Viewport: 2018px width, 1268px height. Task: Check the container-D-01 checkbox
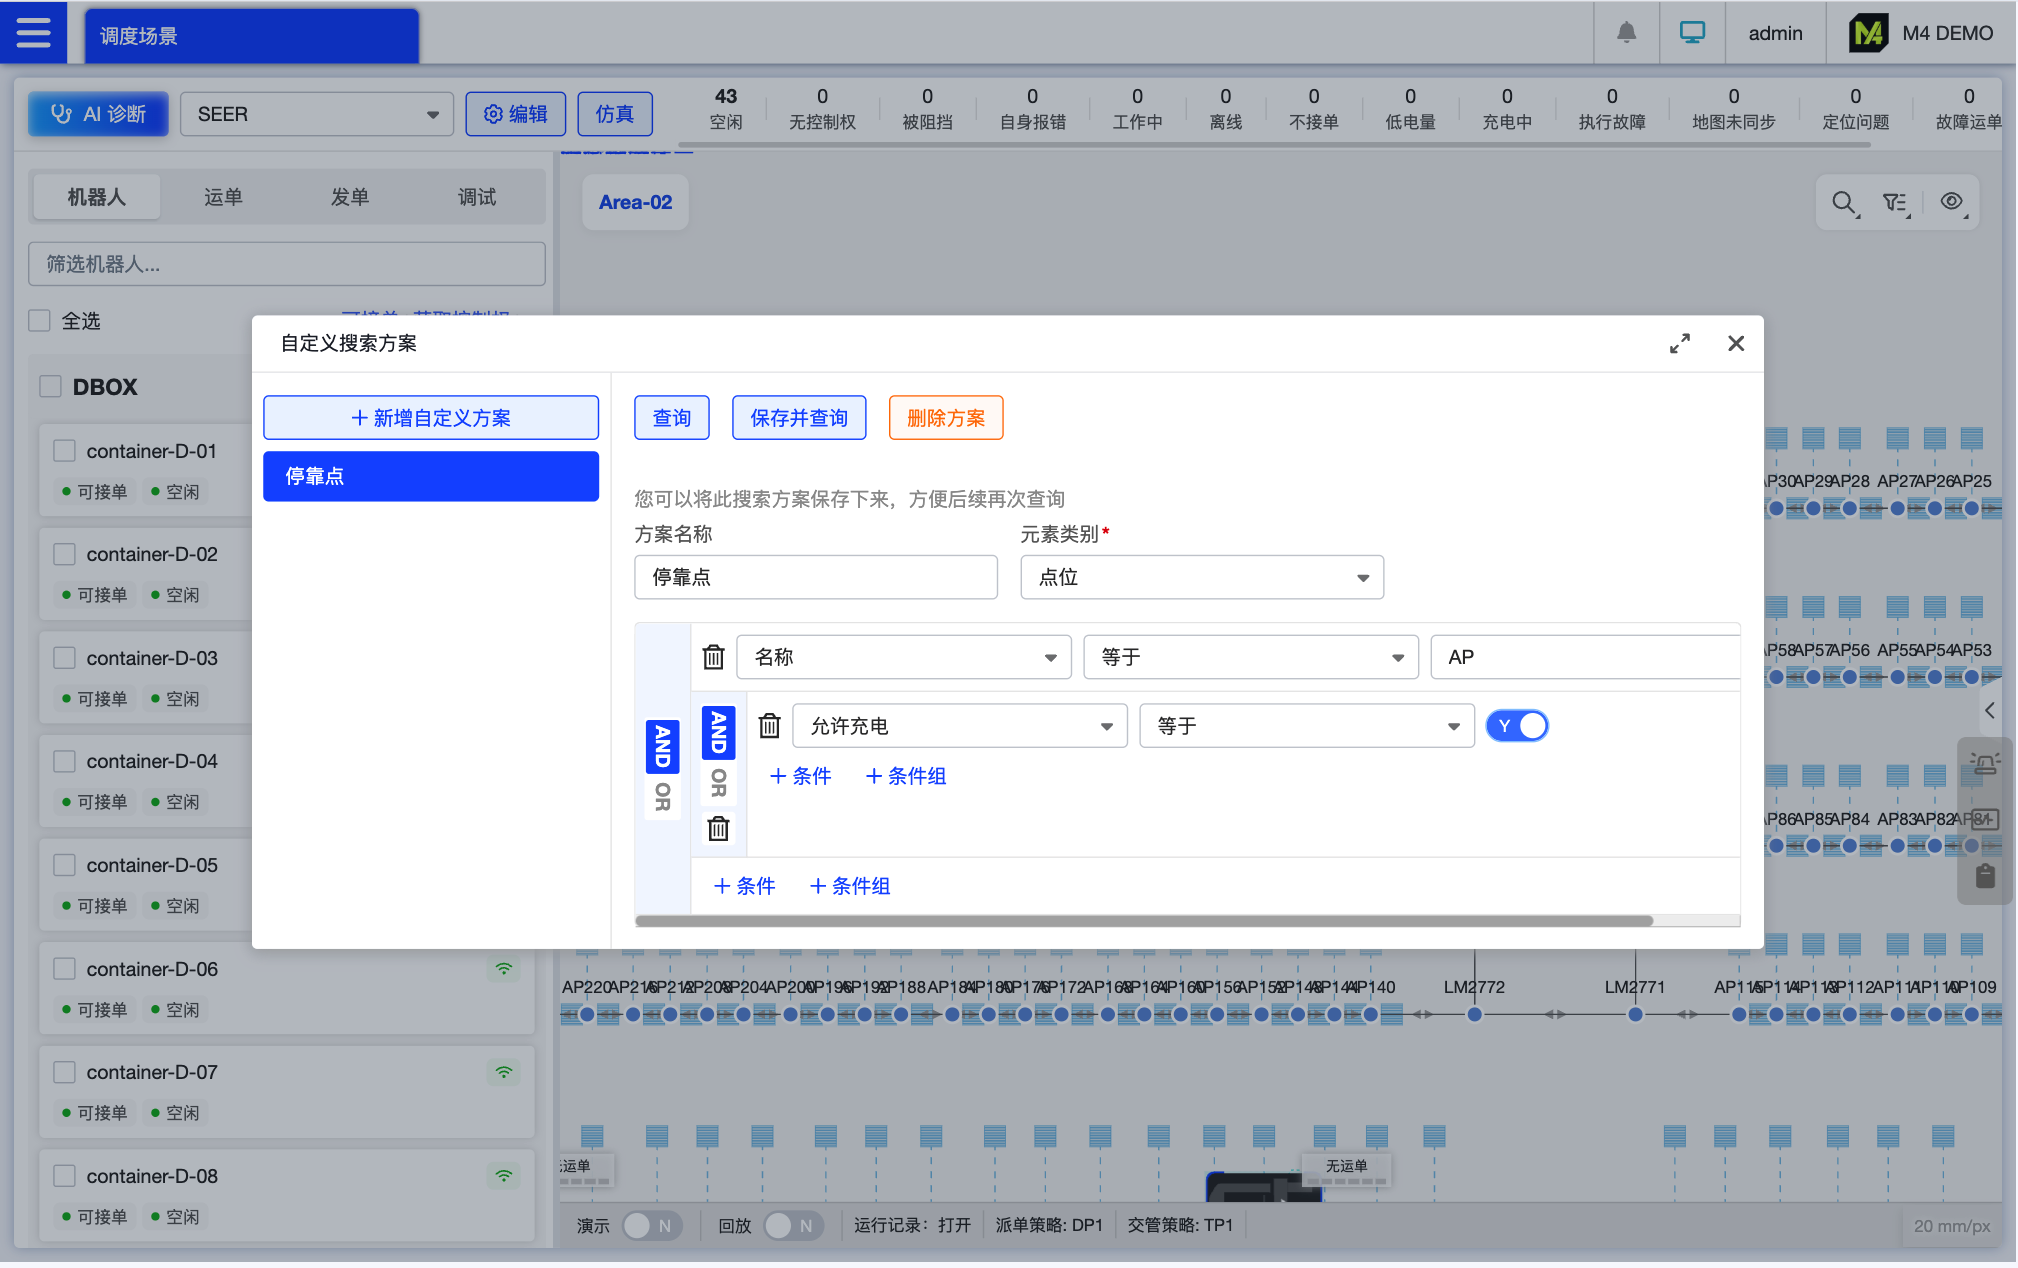point(65,451)
